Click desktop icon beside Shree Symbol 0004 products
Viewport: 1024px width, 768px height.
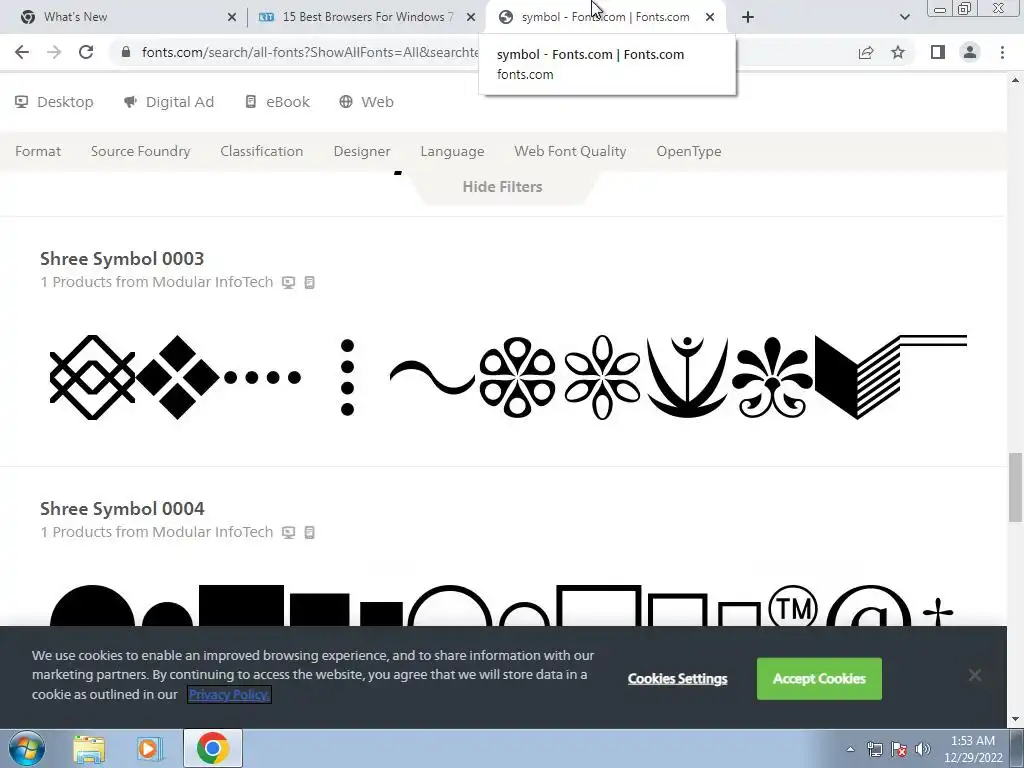click(289, 533)
